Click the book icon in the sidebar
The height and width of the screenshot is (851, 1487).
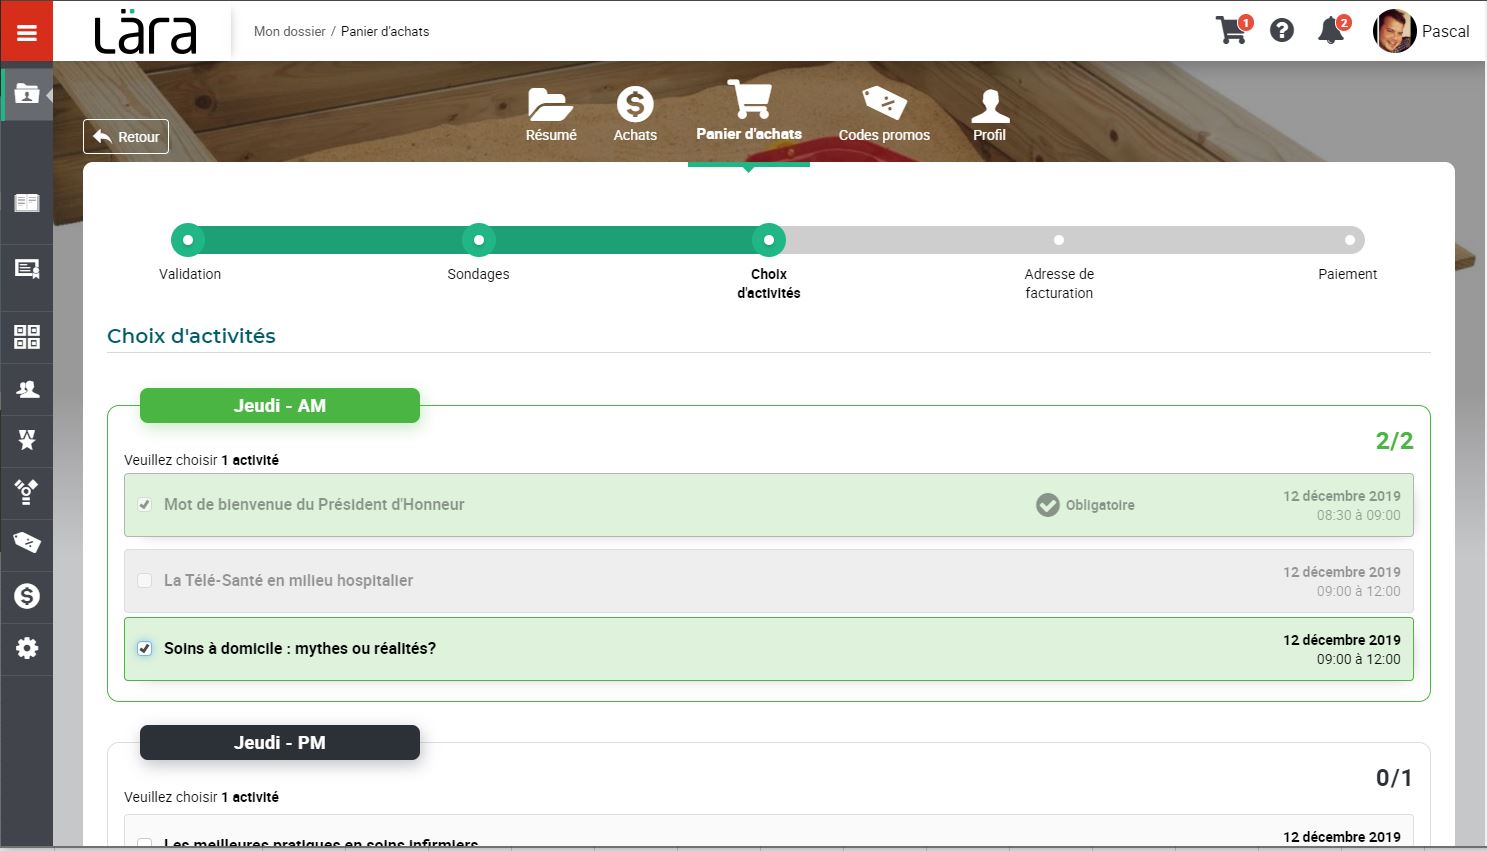coord(26,202)
